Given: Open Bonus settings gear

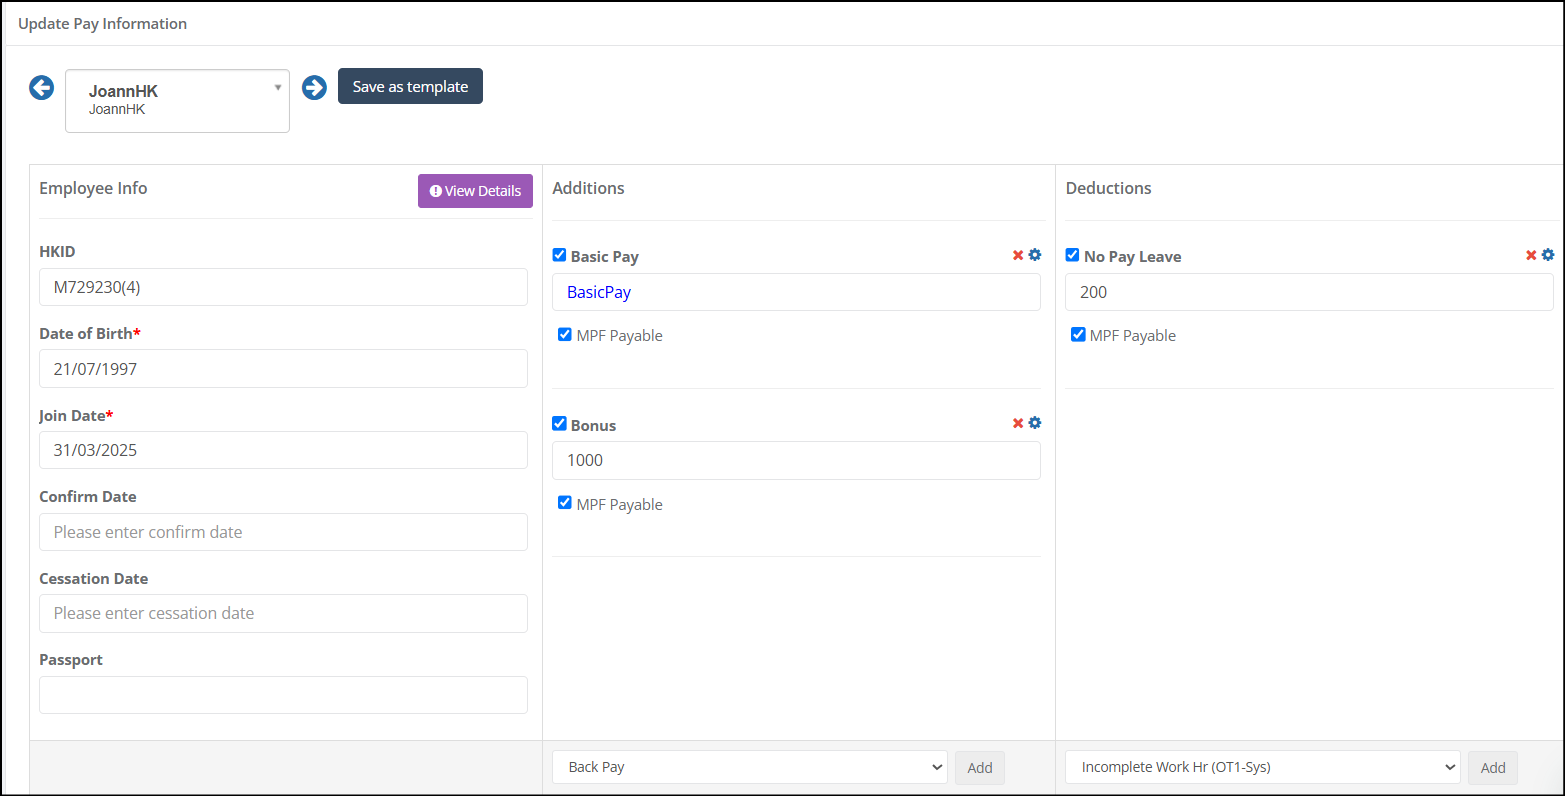Looking at the screenshot, I should pos(1035,423).
